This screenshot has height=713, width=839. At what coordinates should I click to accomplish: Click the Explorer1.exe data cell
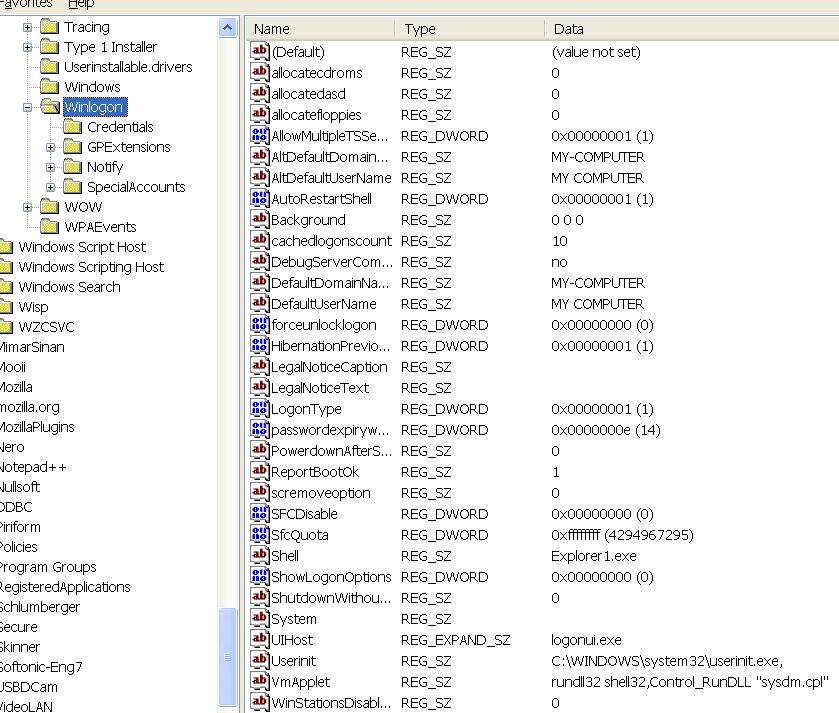593,556
